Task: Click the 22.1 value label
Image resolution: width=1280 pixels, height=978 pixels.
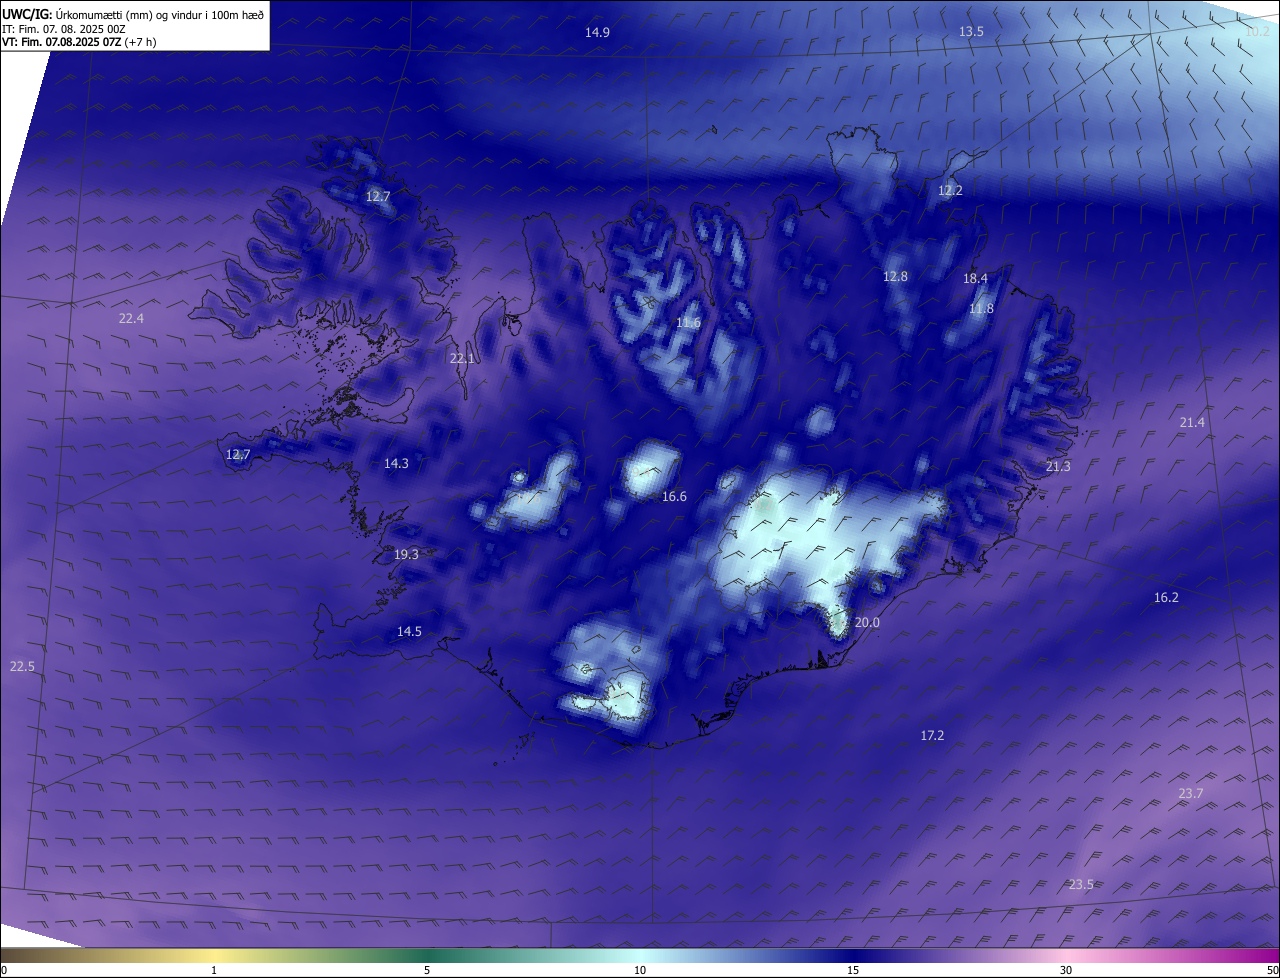Action: click(462, 358)
